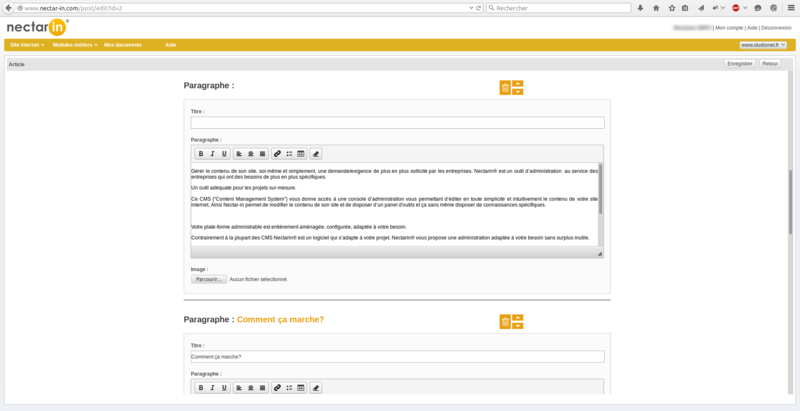Go to the browser home page icon
800x411 pixels.
656,8
